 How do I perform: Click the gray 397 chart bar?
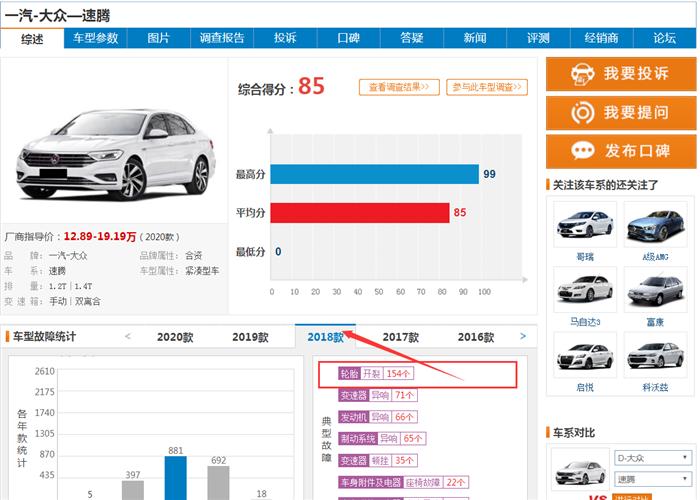(133, 490)
